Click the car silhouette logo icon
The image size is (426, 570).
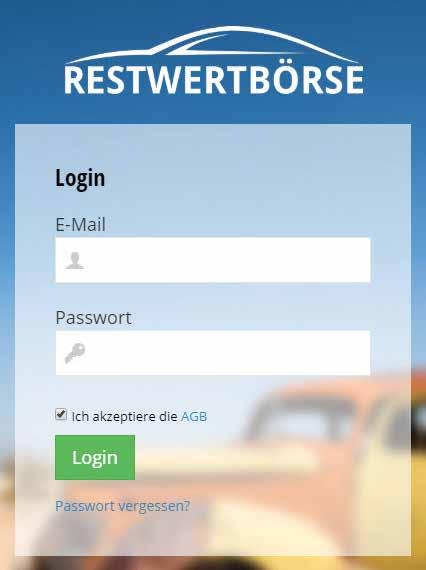tap(212, 44)
